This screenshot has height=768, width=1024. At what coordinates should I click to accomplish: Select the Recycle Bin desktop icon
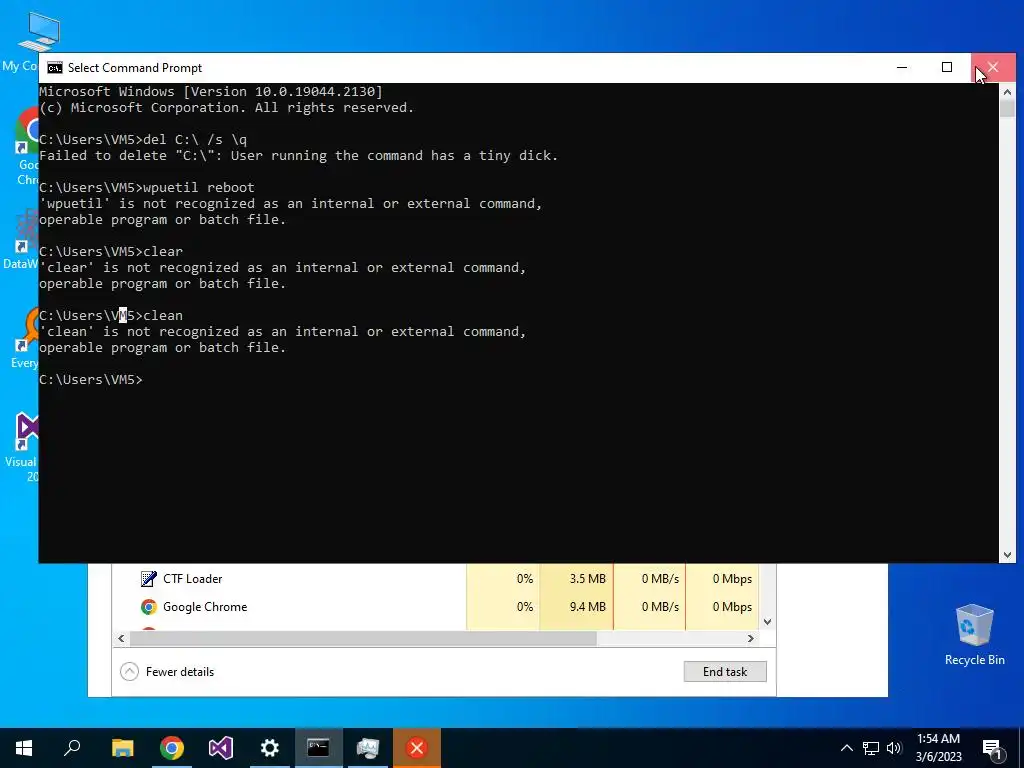pos(974,635)
